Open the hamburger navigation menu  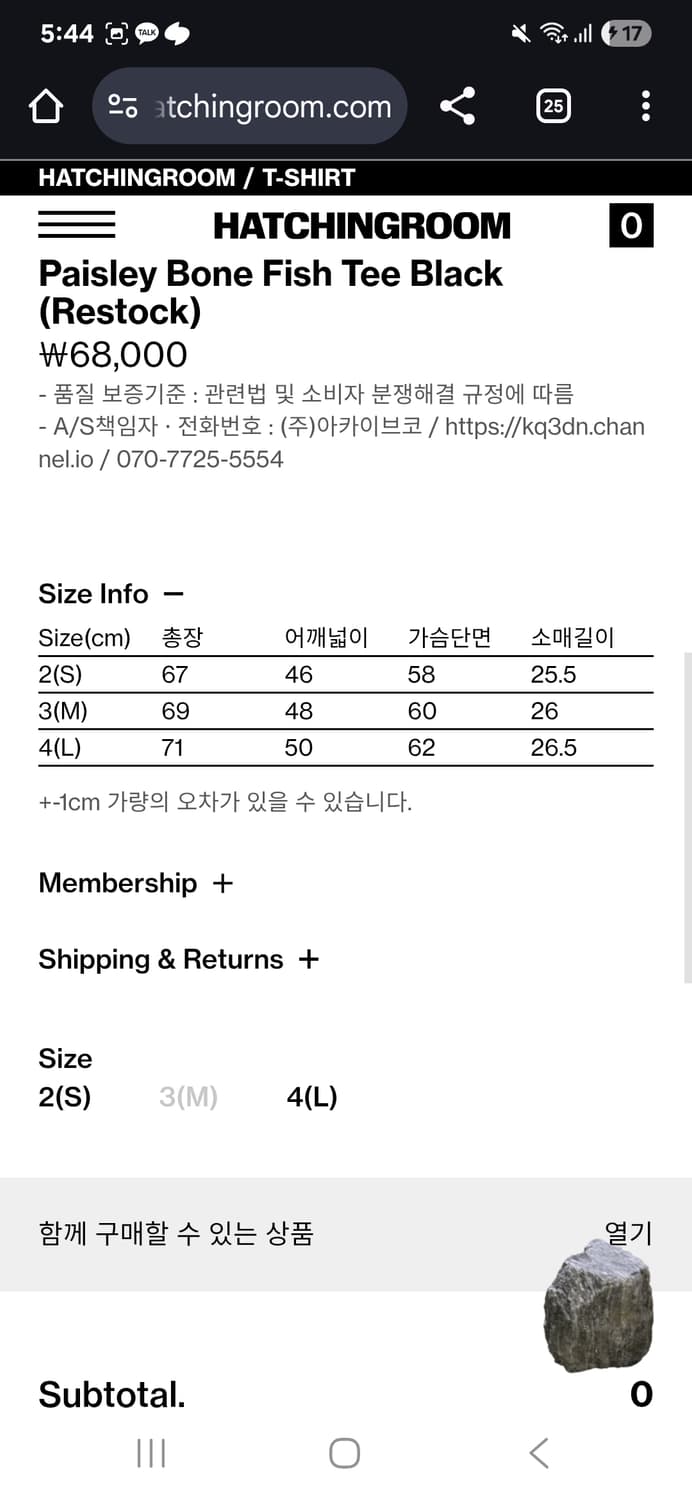tap(76, 225)
